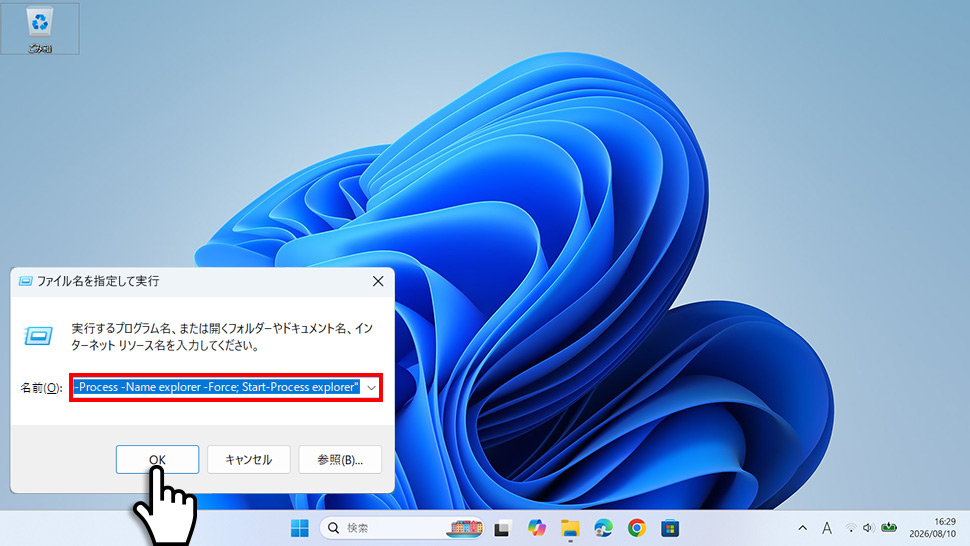Open the Wi-Fi network tray icon

point(851,528)
